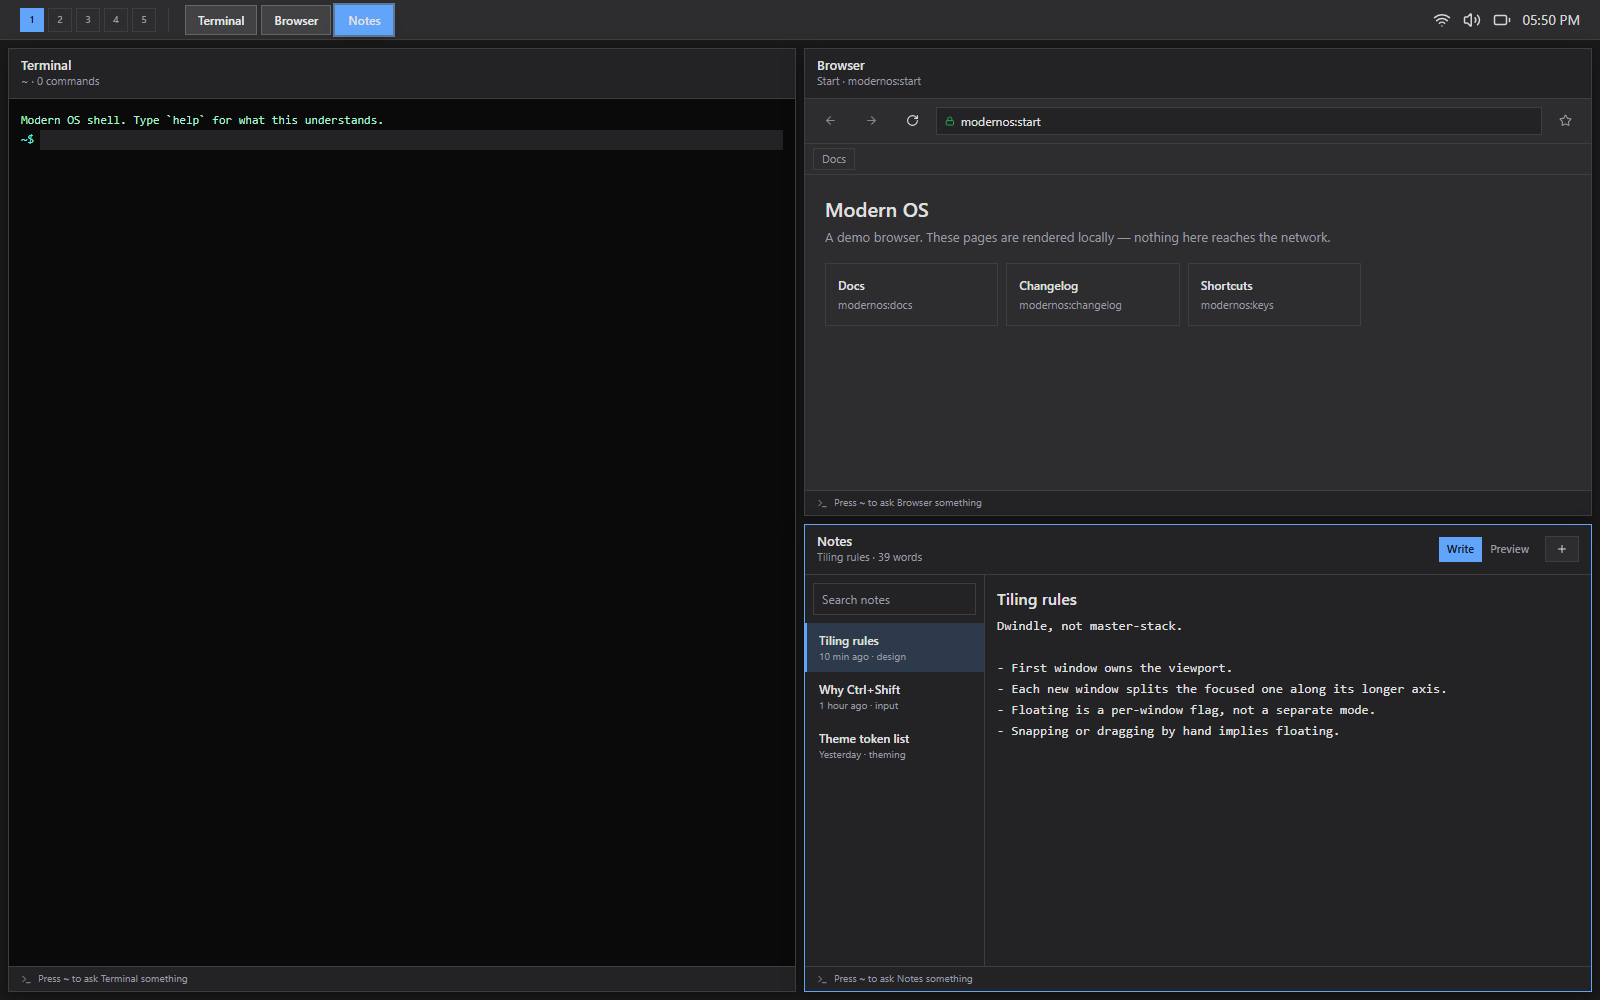Open the Shortcuts card on the start page
The image size is (1600, 1000).
1274,294
